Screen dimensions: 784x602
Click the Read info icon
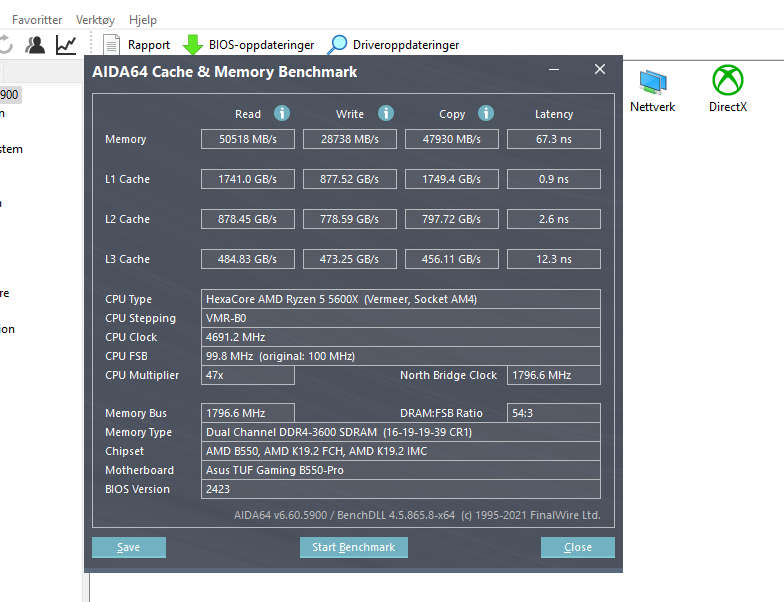282,113
